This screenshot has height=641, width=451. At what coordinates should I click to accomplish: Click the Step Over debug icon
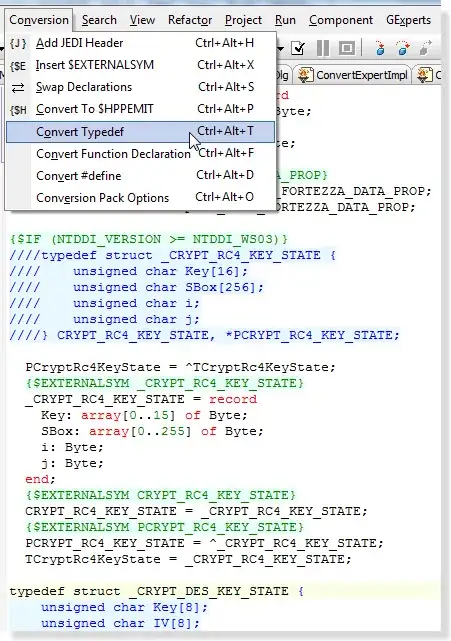[x=403, y=48]
